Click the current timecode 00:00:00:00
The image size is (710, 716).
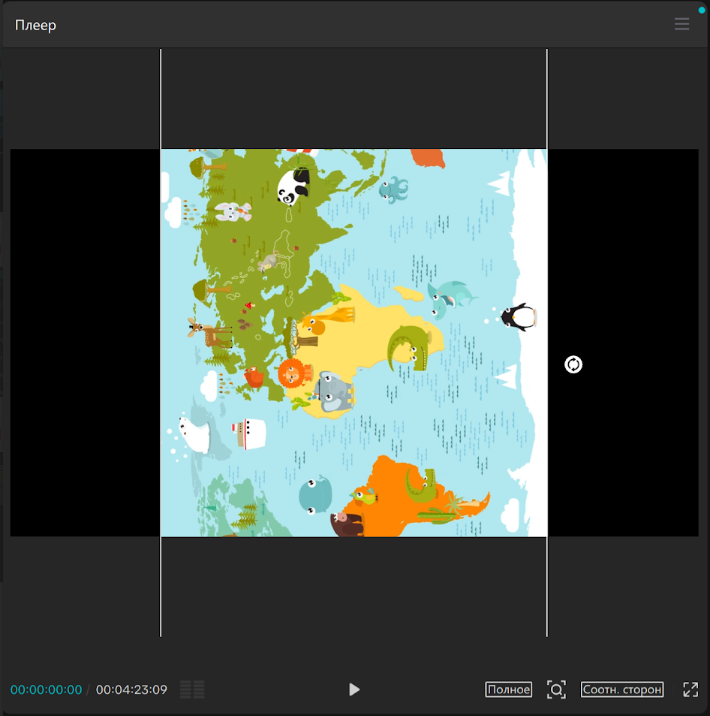[x=46, y=689]
